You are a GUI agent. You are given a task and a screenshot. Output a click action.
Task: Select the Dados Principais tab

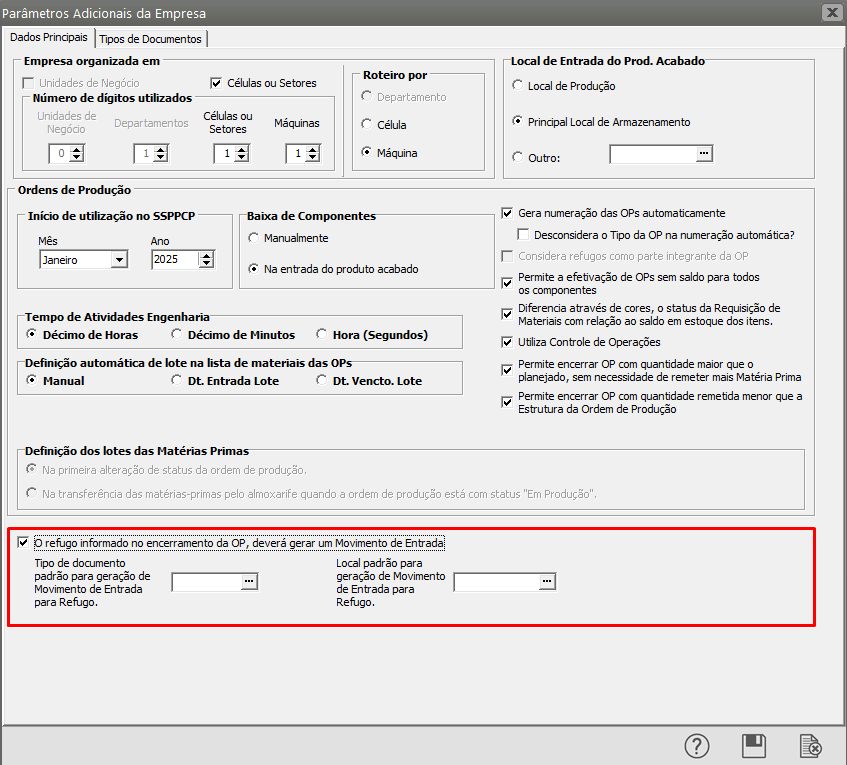[48, 37]
